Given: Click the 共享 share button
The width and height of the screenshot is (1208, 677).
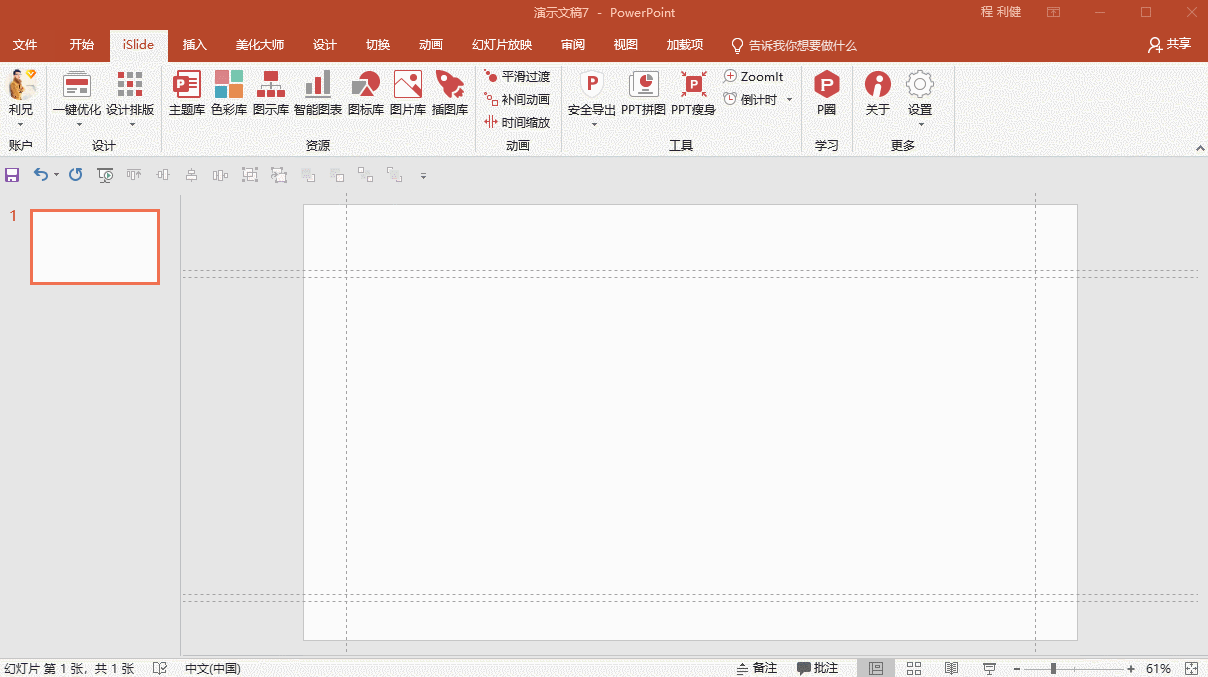Looking at the screenshot, I should pos(1170,45).
